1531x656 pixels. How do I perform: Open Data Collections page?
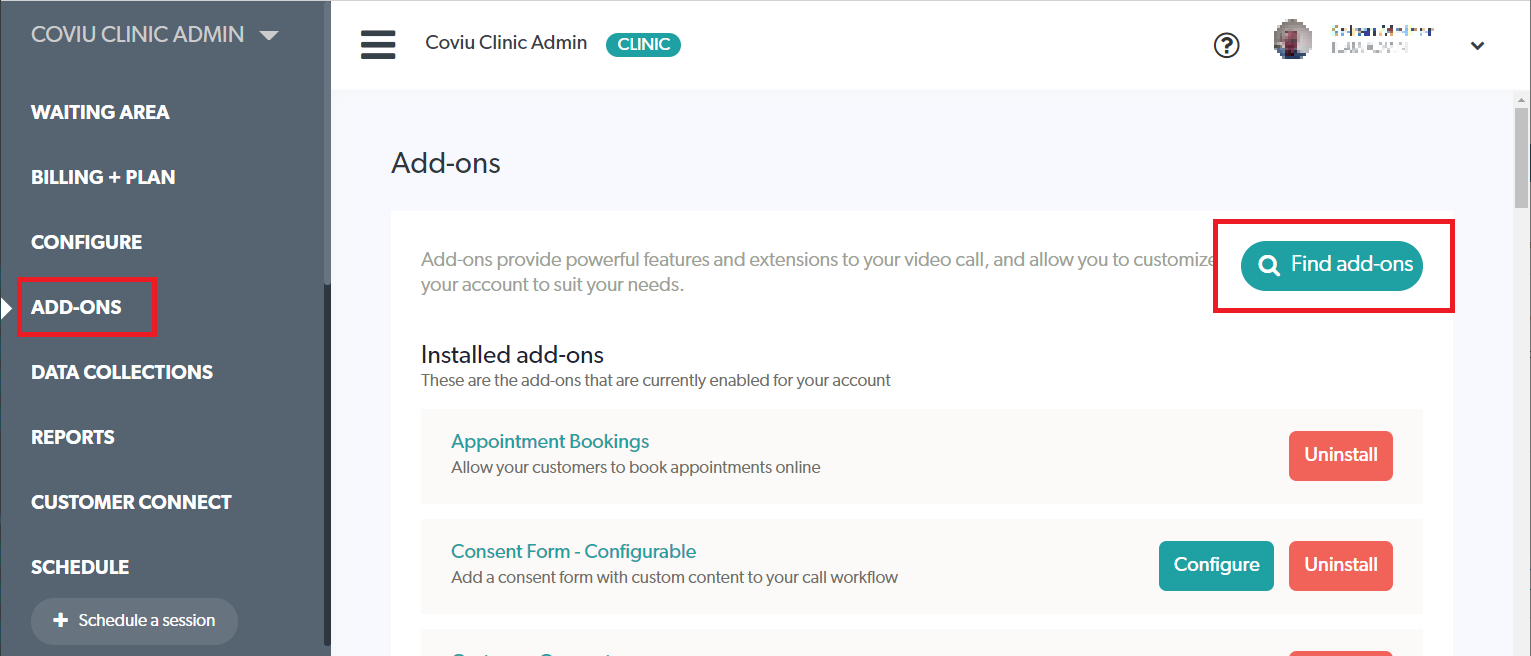tap(122, 372)
